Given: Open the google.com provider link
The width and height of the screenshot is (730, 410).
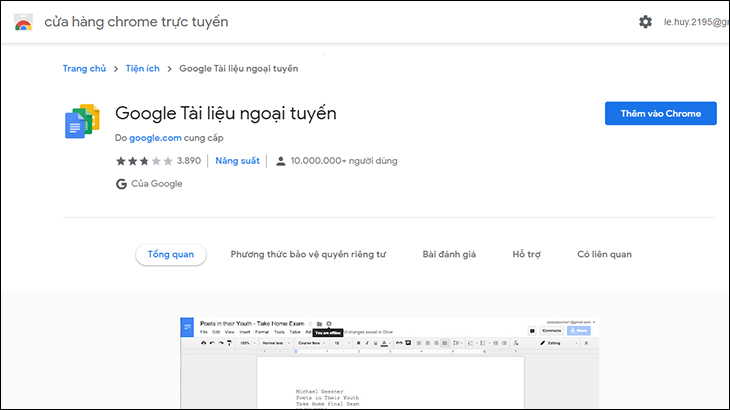Looking at the screenshot, I should 154,138.
